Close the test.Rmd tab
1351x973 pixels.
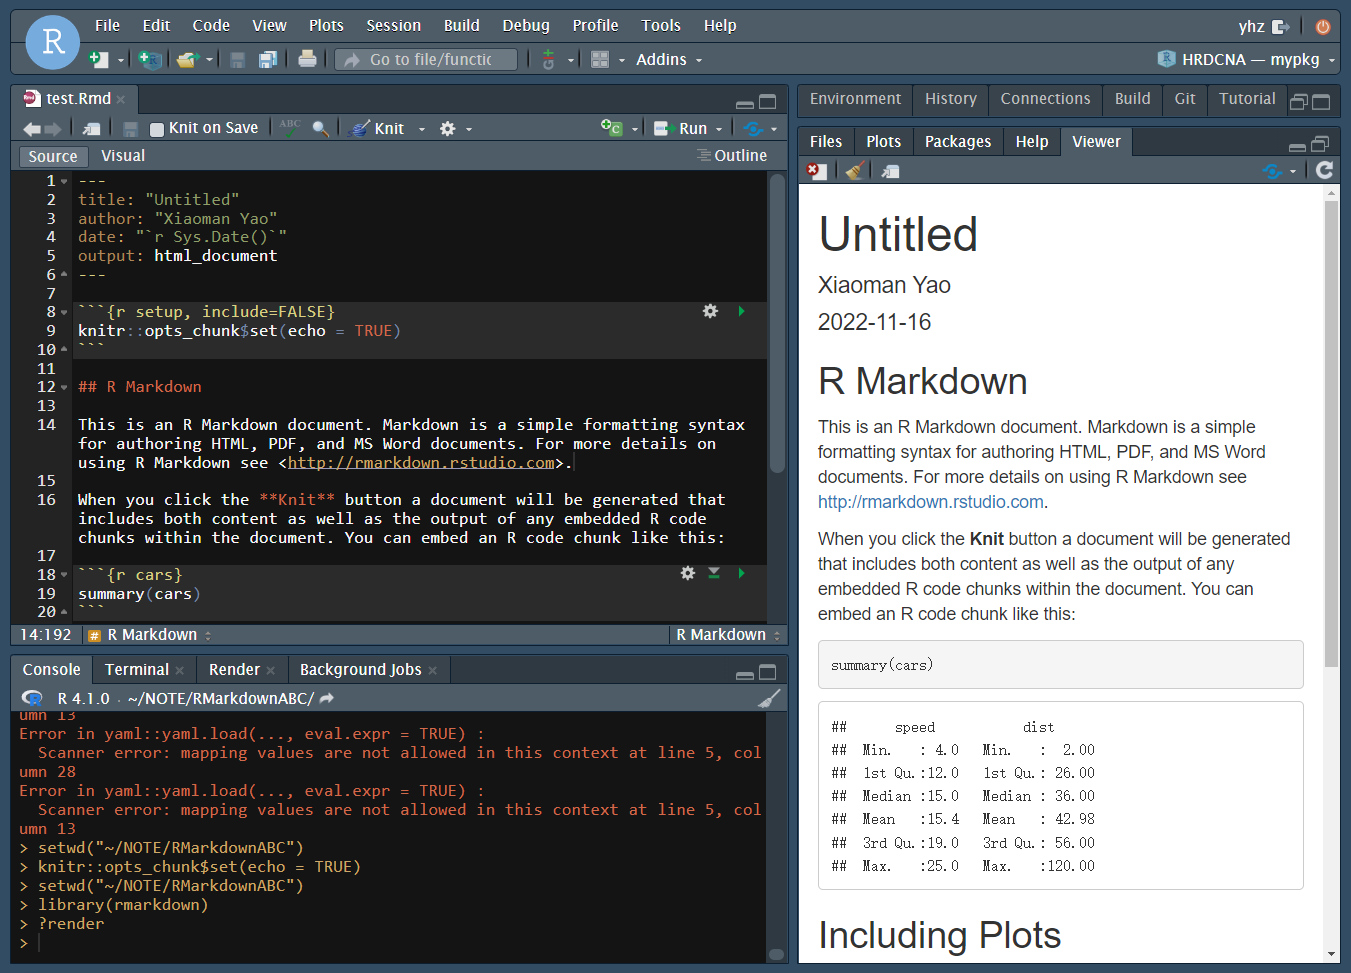pyautogui.click(x=121, y=99)
